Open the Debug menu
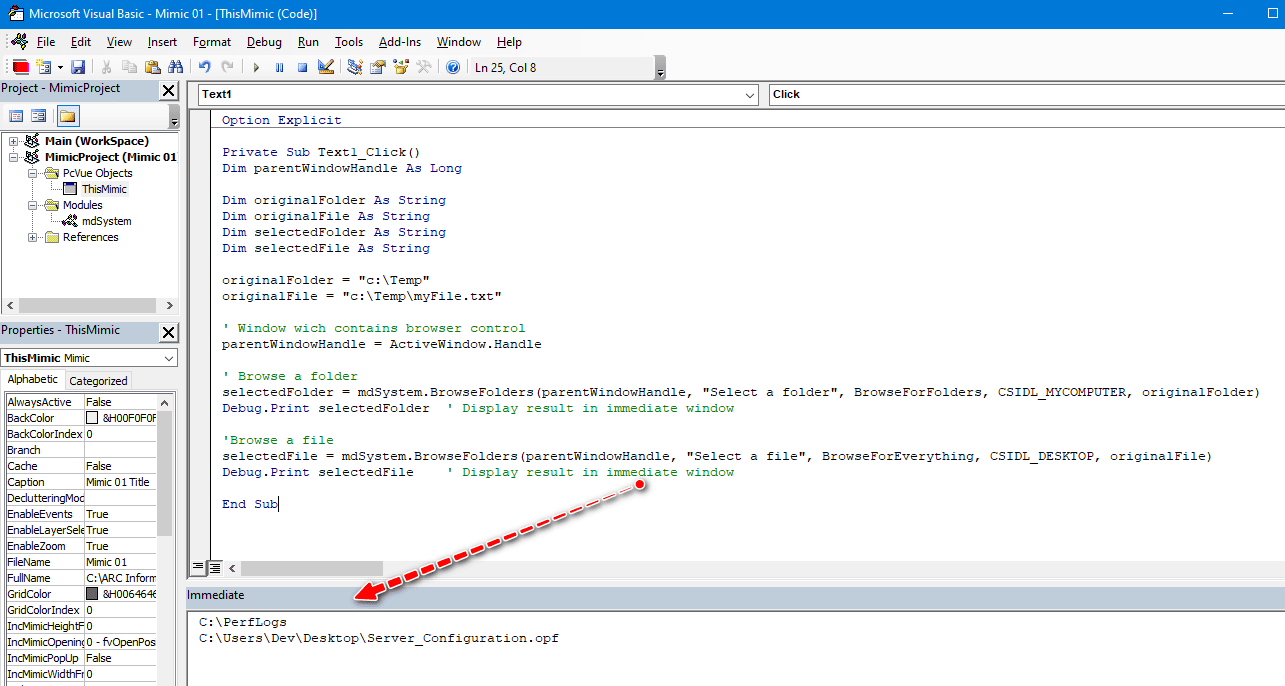This screenshot has height=686, width=1285. [x=264, y=42]
